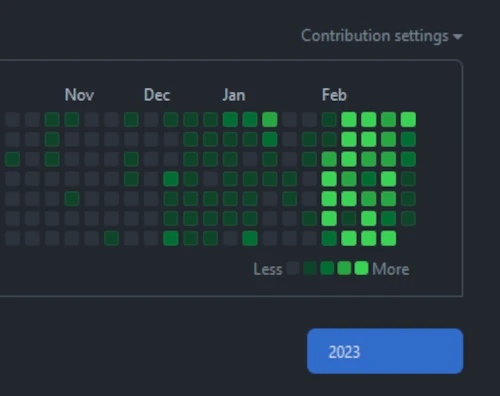
Task: Click the middle legend swatch between Less and More
Action: click(327, 268)
